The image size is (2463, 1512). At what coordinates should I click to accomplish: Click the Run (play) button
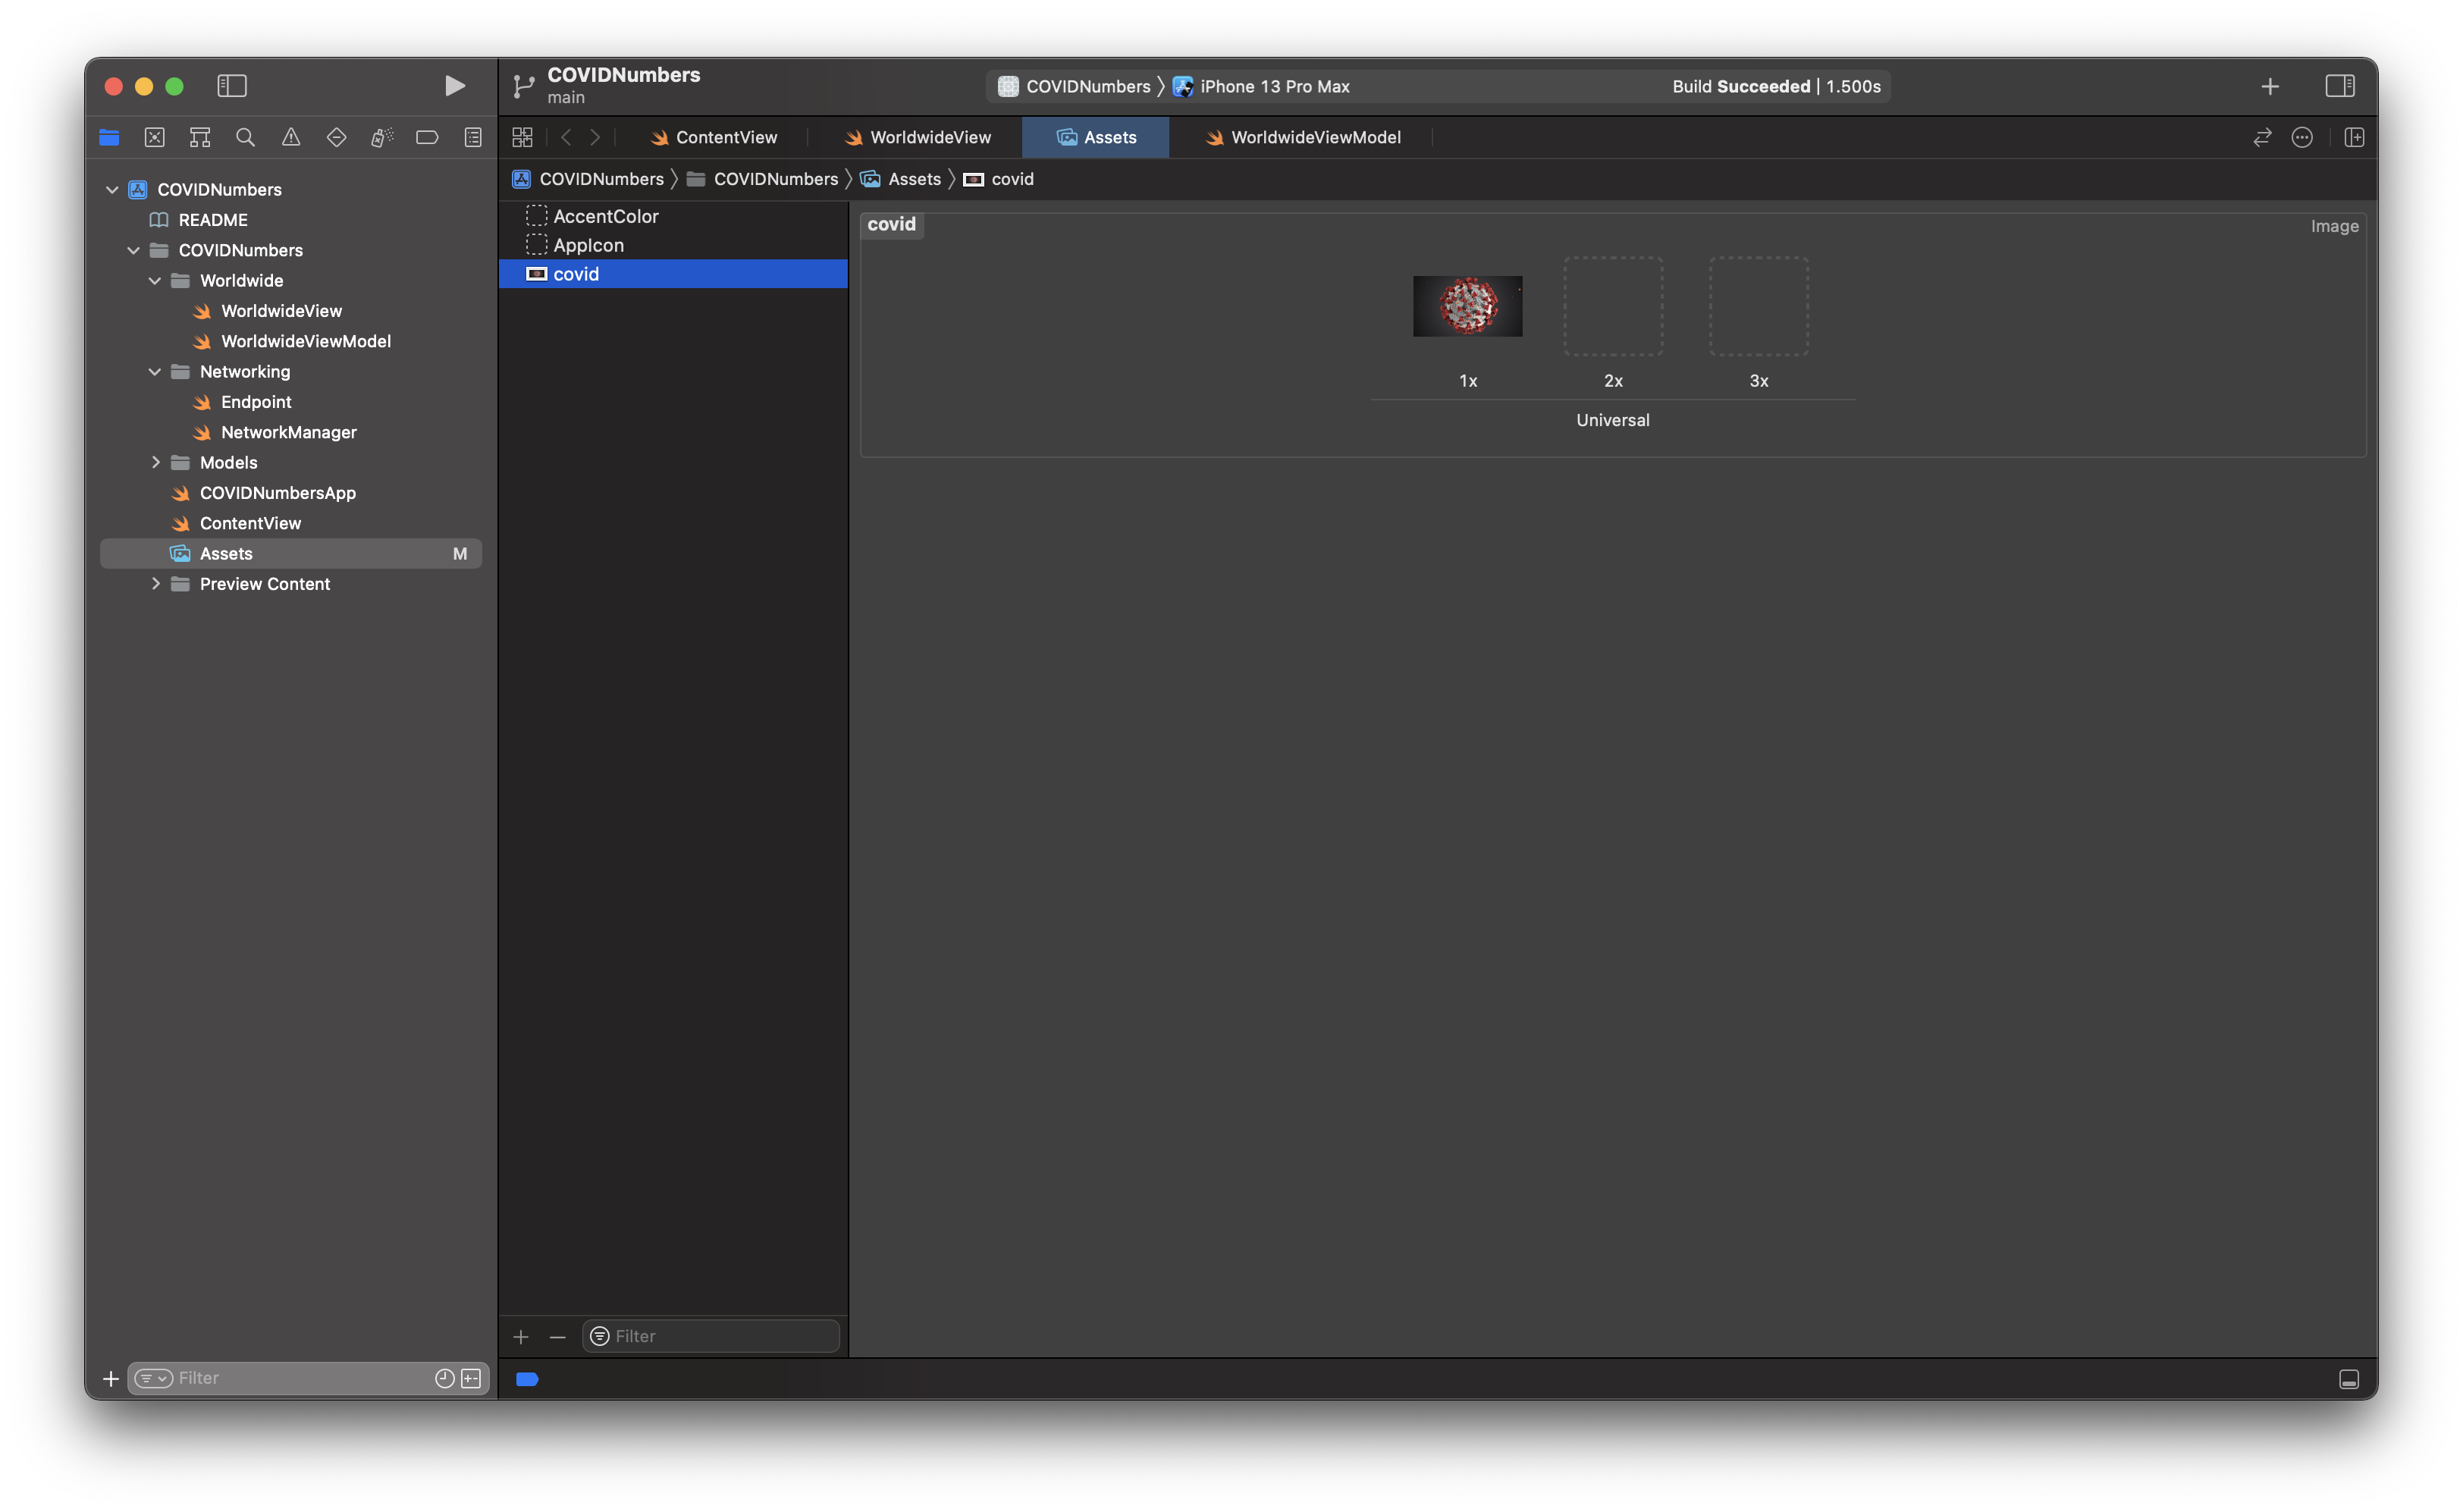[454, 86]
